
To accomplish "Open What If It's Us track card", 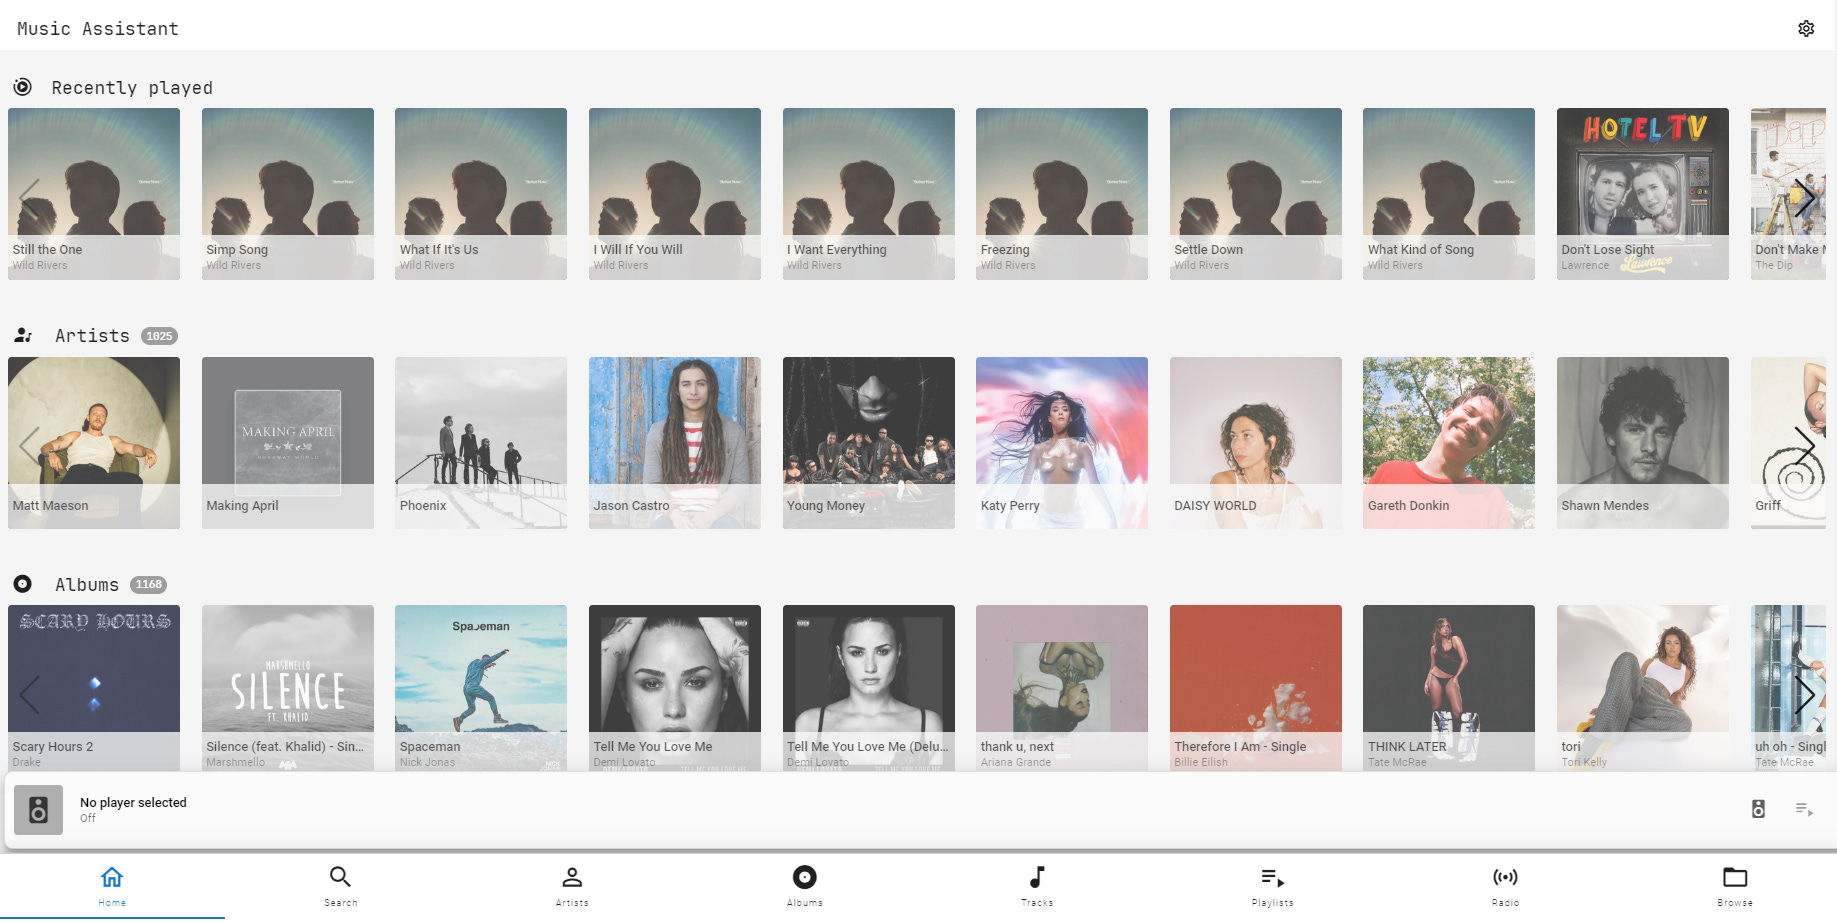I will [x=481, y=194].
